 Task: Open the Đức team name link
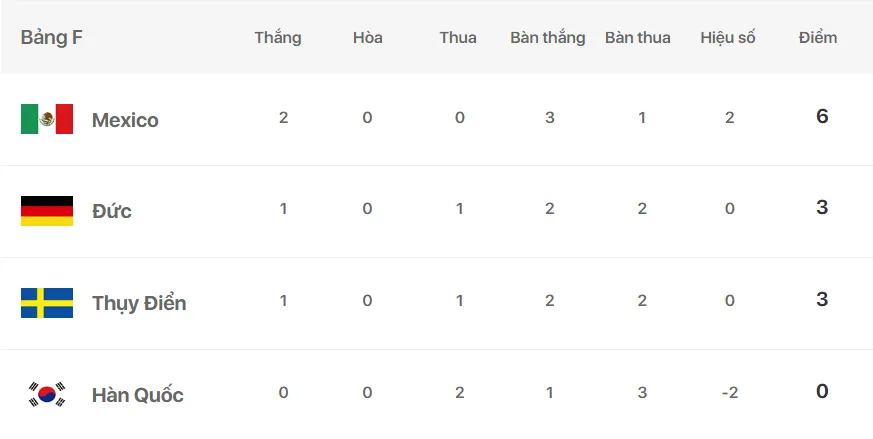coord(111,211)
